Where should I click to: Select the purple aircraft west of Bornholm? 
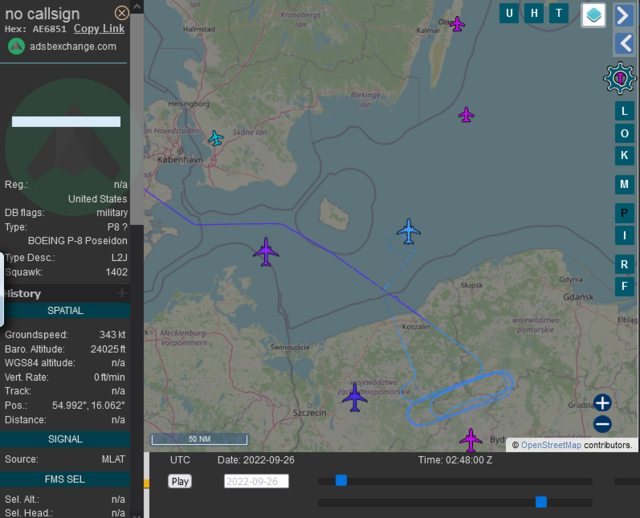click(x=266, y=252)
